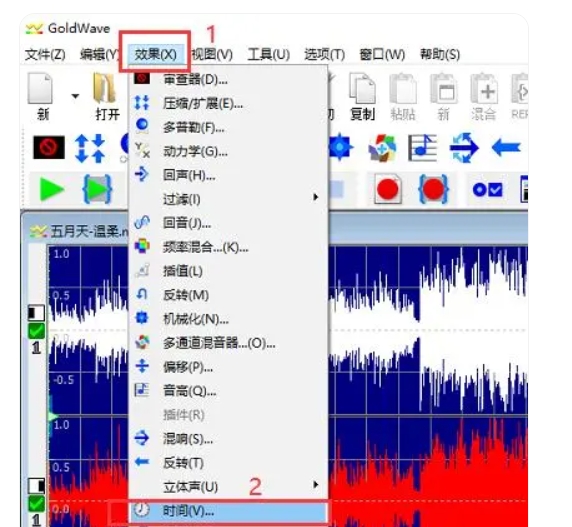Expand the 立体声(U) stereo submenu
This screenshot has width=572, height=527.
tap(229, 487)
